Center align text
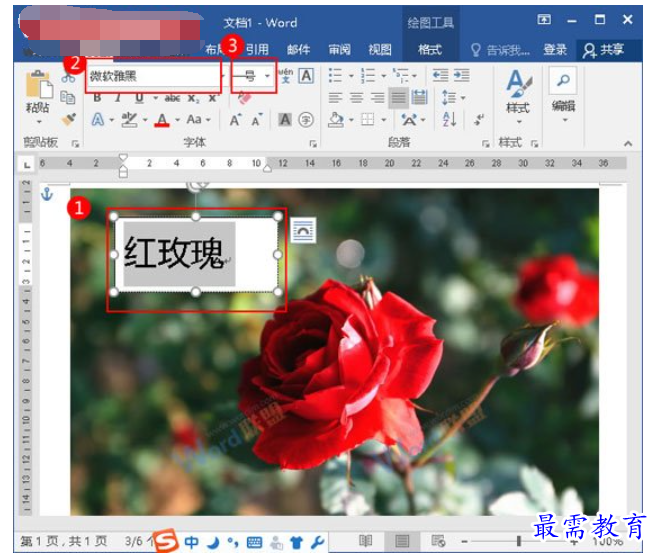This screenshot has width=655, height=558. point(356,98)
